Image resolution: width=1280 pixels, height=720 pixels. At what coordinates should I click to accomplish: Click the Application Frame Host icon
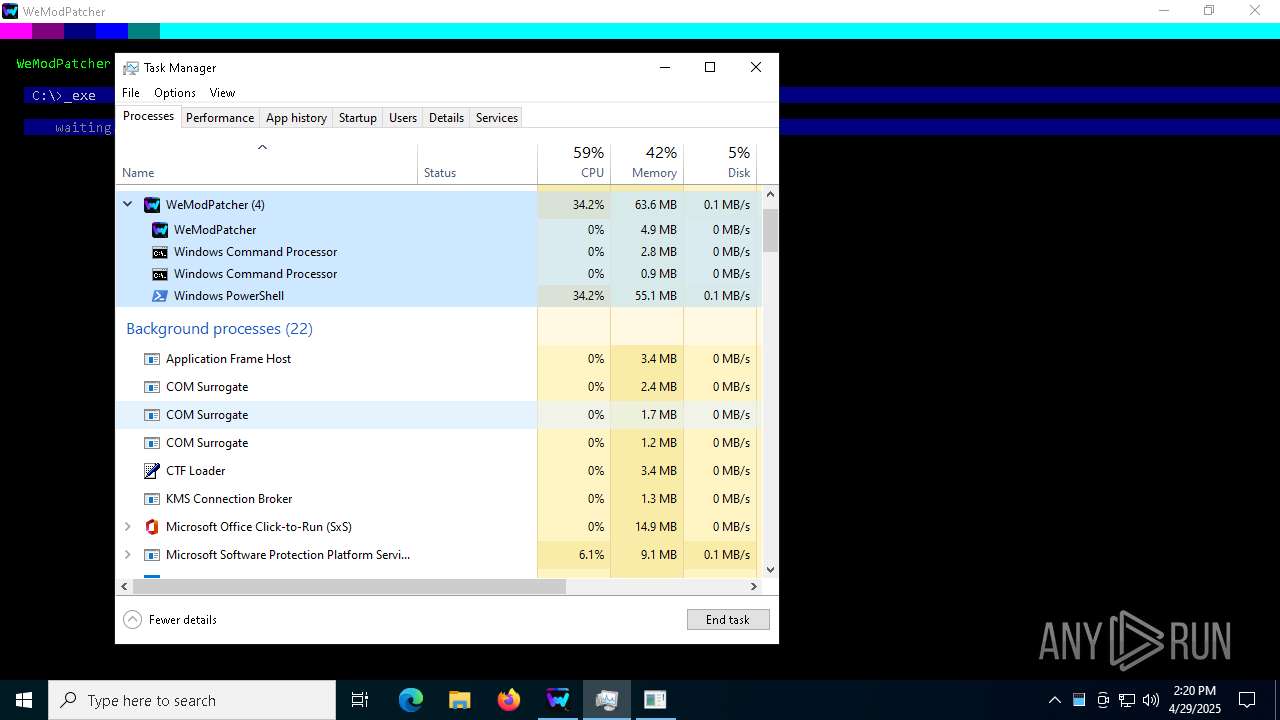[x=152, y=359]
